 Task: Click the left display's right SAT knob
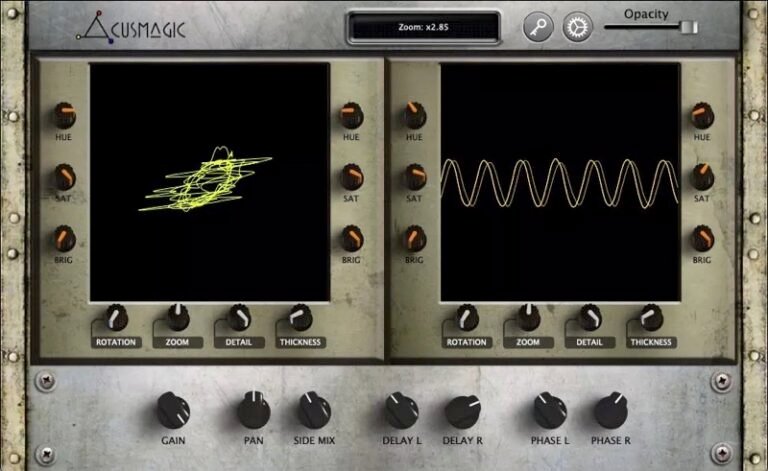[x=352, y=177]
